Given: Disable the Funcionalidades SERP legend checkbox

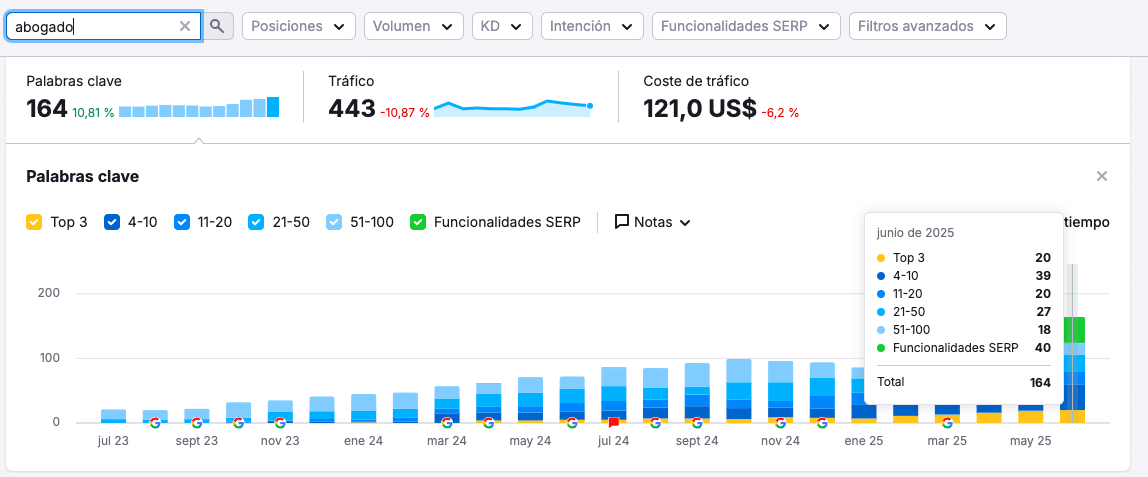Looking at the screenshot, I should [417, 222].
